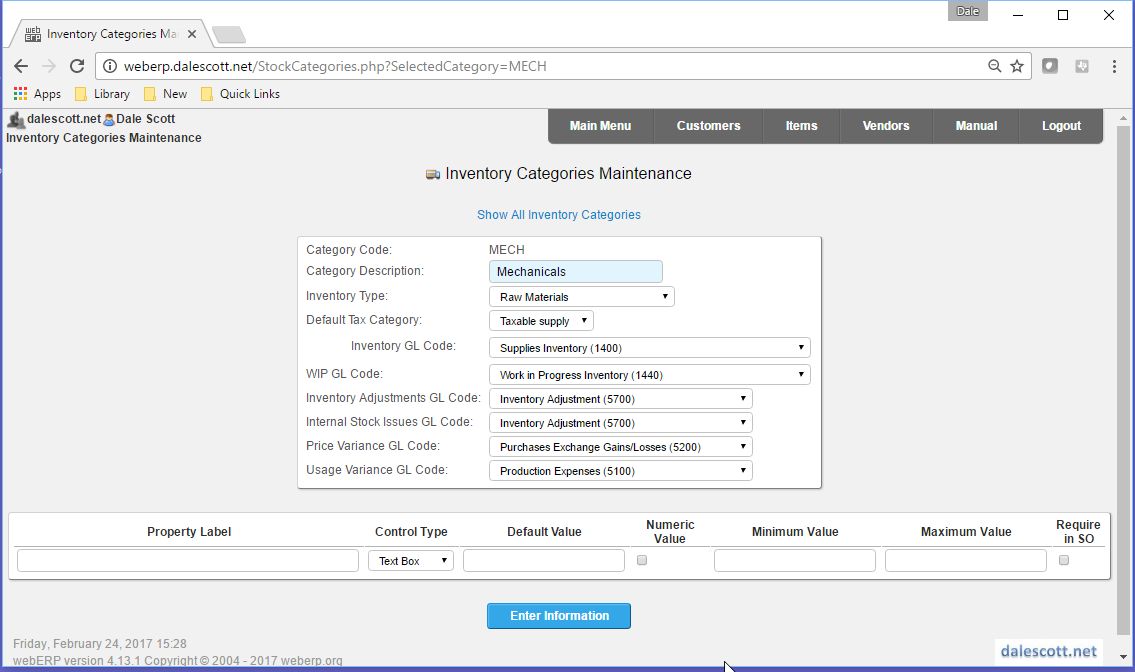Click the zoom-out magnifier in the address bar

pyautogui.click(x=994, y=65)
